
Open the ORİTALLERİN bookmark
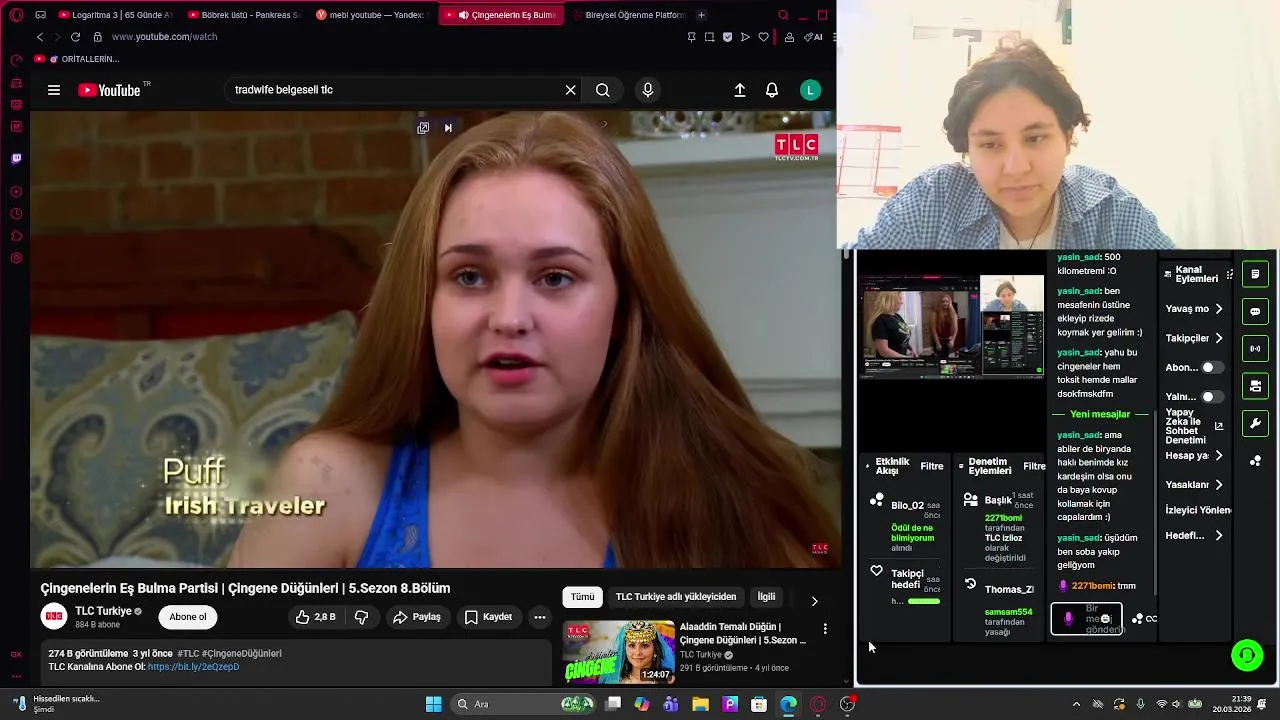pos(77,59)
